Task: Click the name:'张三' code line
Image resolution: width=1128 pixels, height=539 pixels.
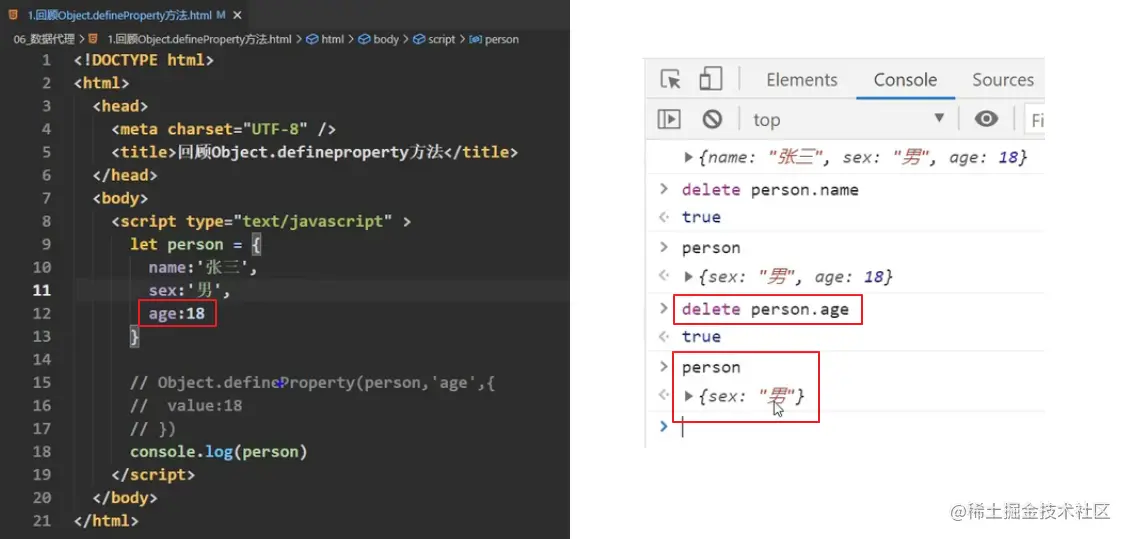Action: pos(203,267)
